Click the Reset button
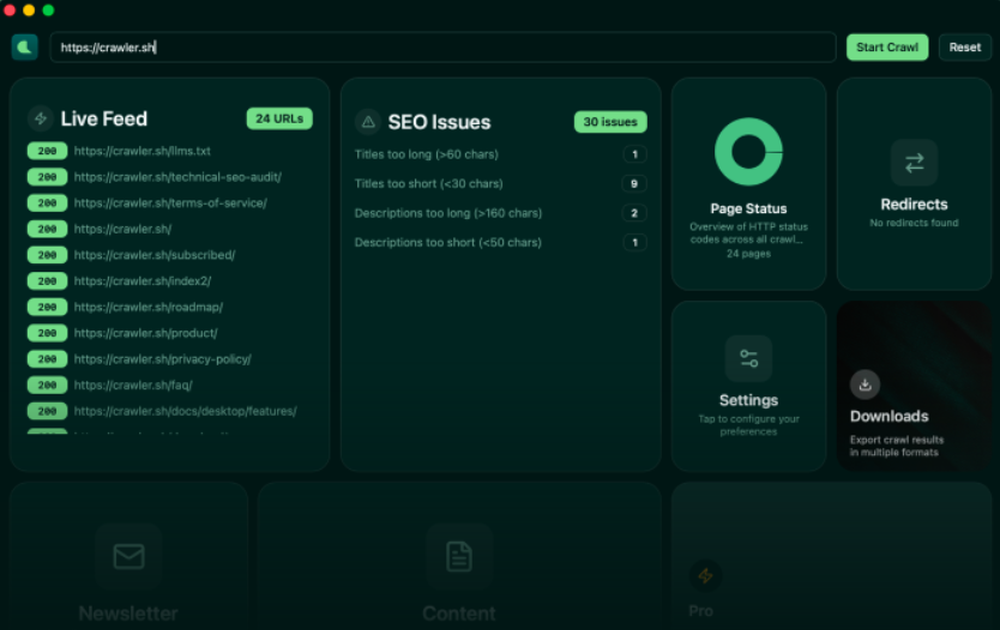This screenshot has width=1000, height=630. pos(964,46)
